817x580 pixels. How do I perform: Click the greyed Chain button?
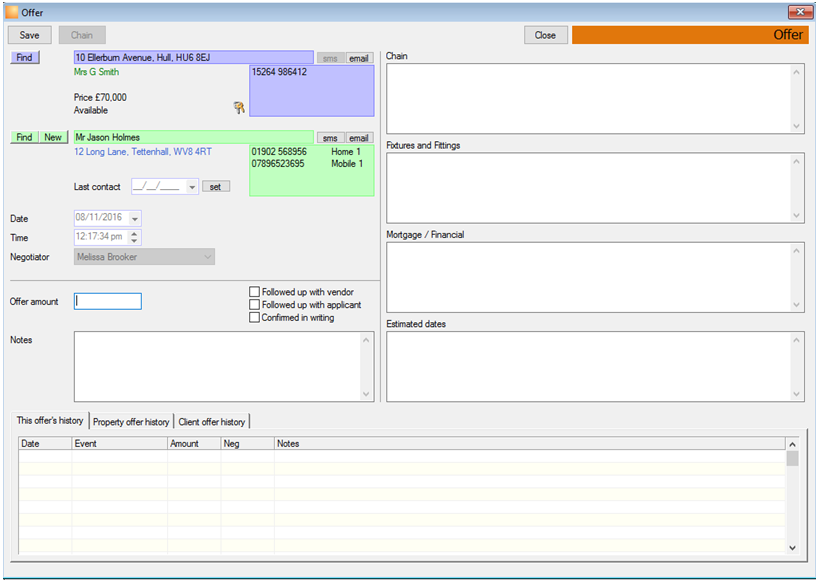(x=82, y=35)
